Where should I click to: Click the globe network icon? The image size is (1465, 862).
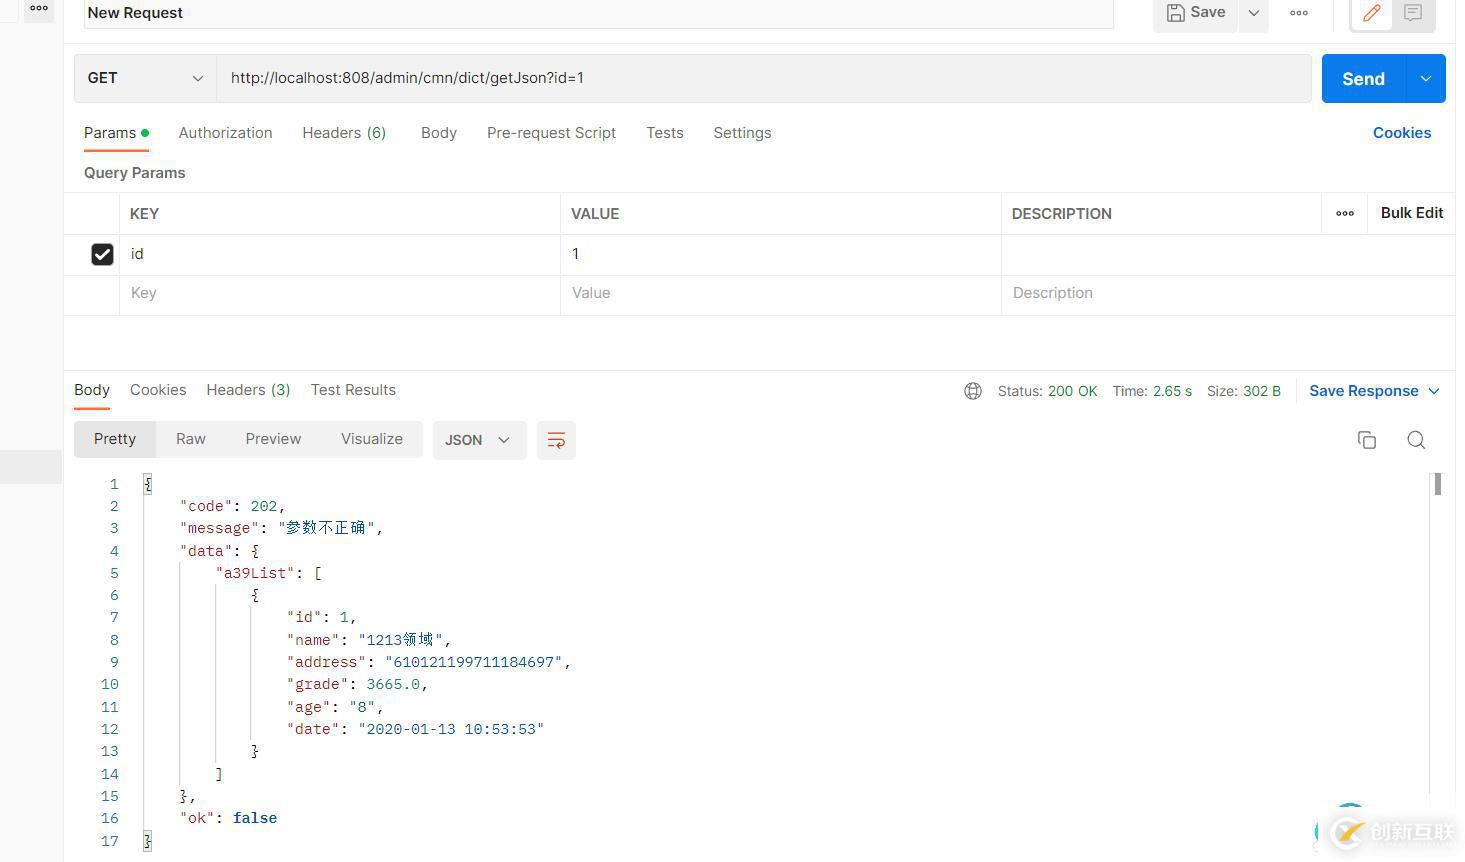(x=972, y=391)
